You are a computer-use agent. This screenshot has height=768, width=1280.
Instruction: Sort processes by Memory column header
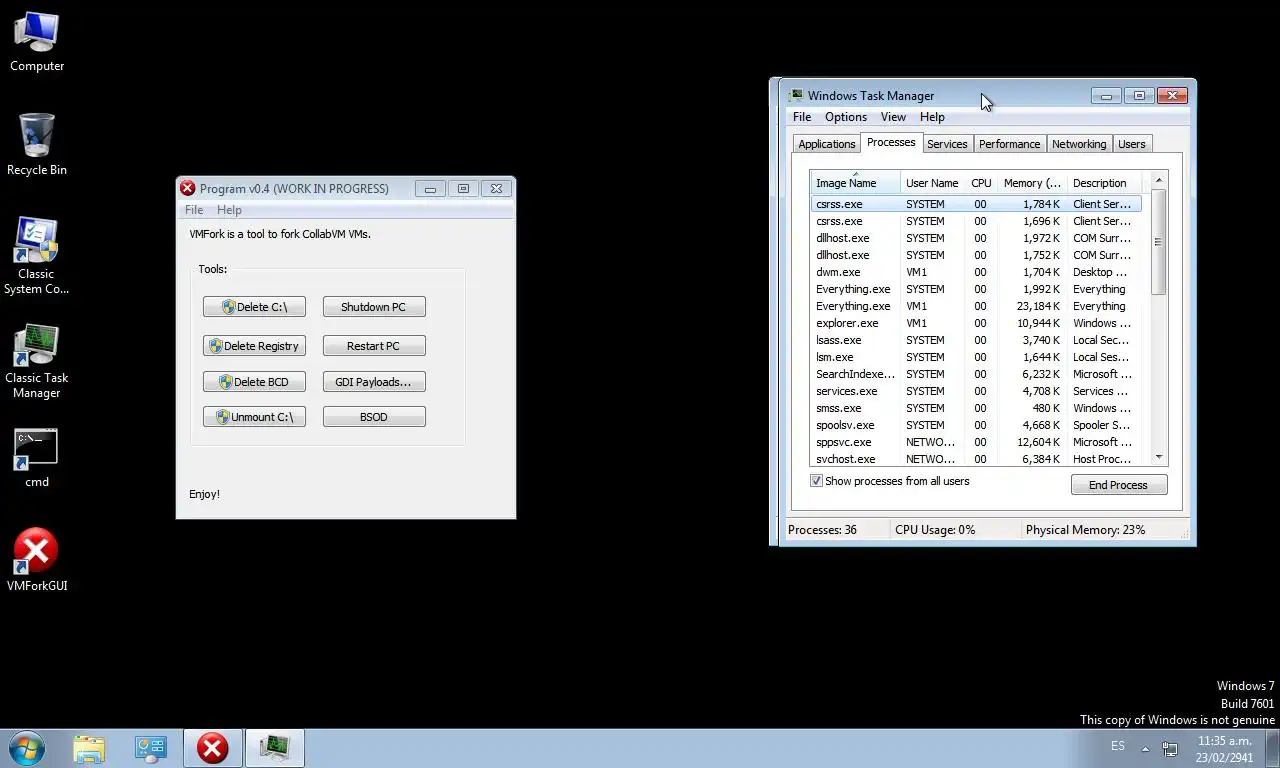(x=1032, y=183)
